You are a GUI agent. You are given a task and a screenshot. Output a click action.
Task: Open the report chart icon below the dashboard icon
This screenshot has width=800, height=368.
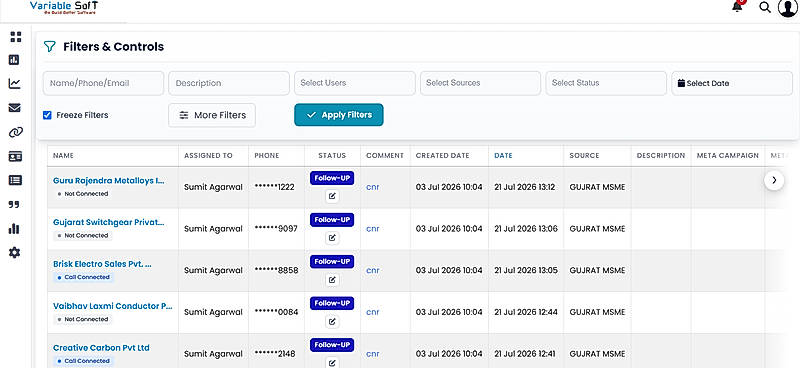tap(14, 60)
